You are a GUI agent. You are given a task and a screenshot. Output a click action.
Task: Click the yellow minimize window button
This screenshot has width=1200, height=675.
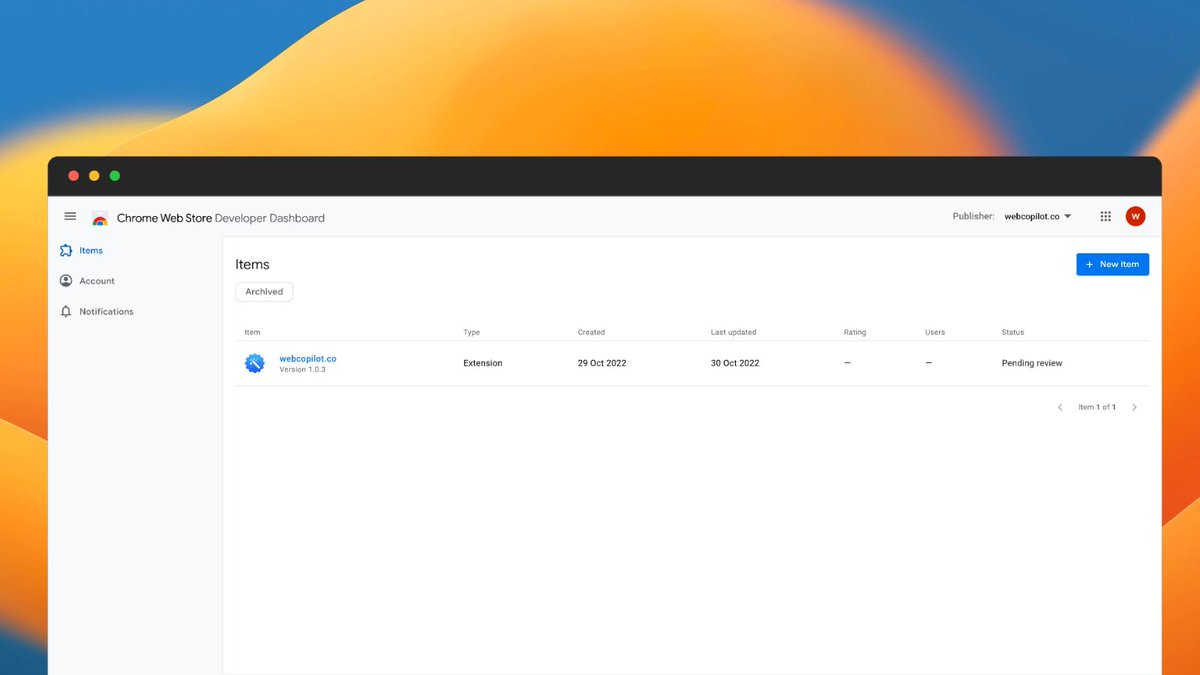pos(94,176)
